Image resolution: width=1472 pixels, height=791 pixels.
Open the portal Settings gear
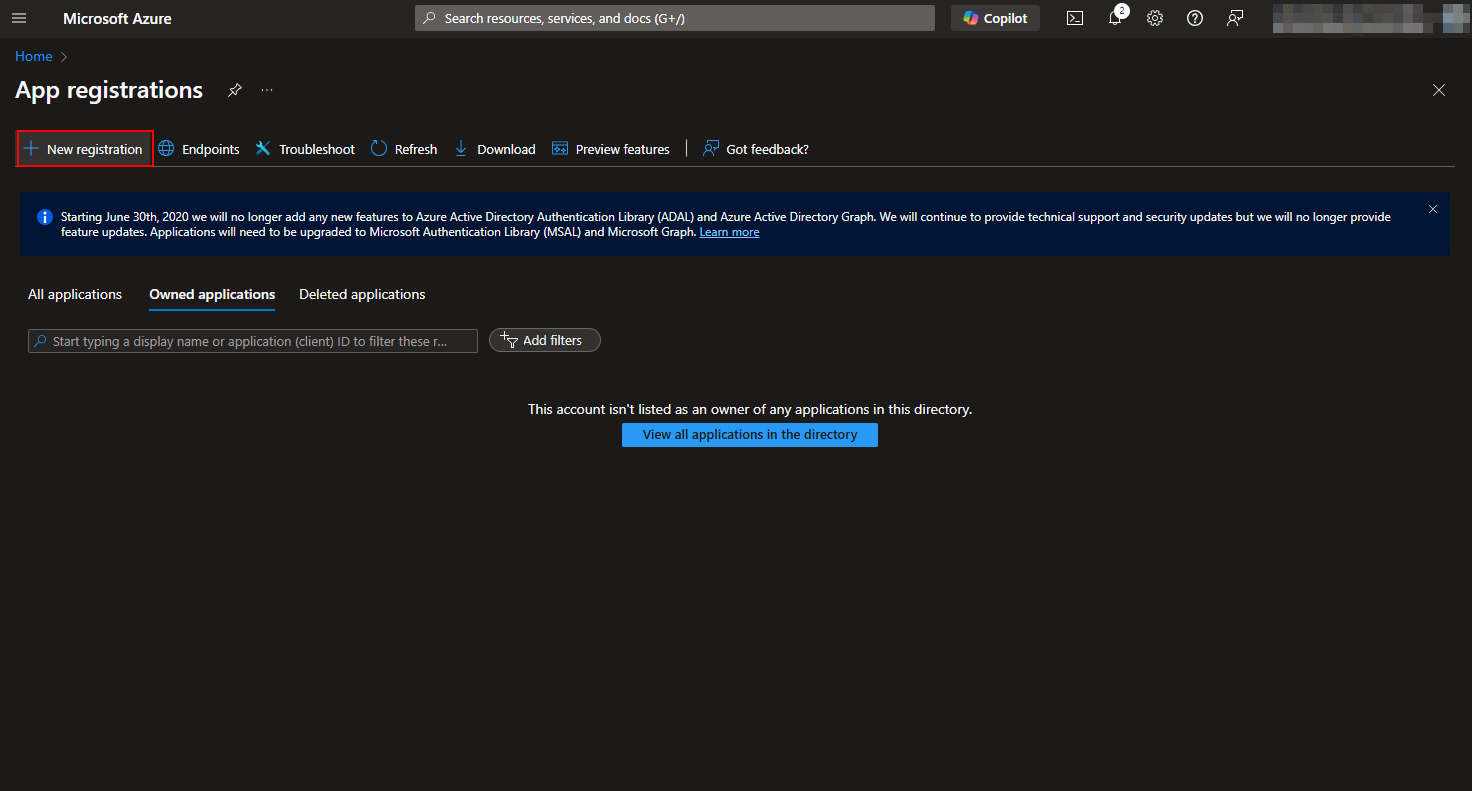(x=1155, y=18)
